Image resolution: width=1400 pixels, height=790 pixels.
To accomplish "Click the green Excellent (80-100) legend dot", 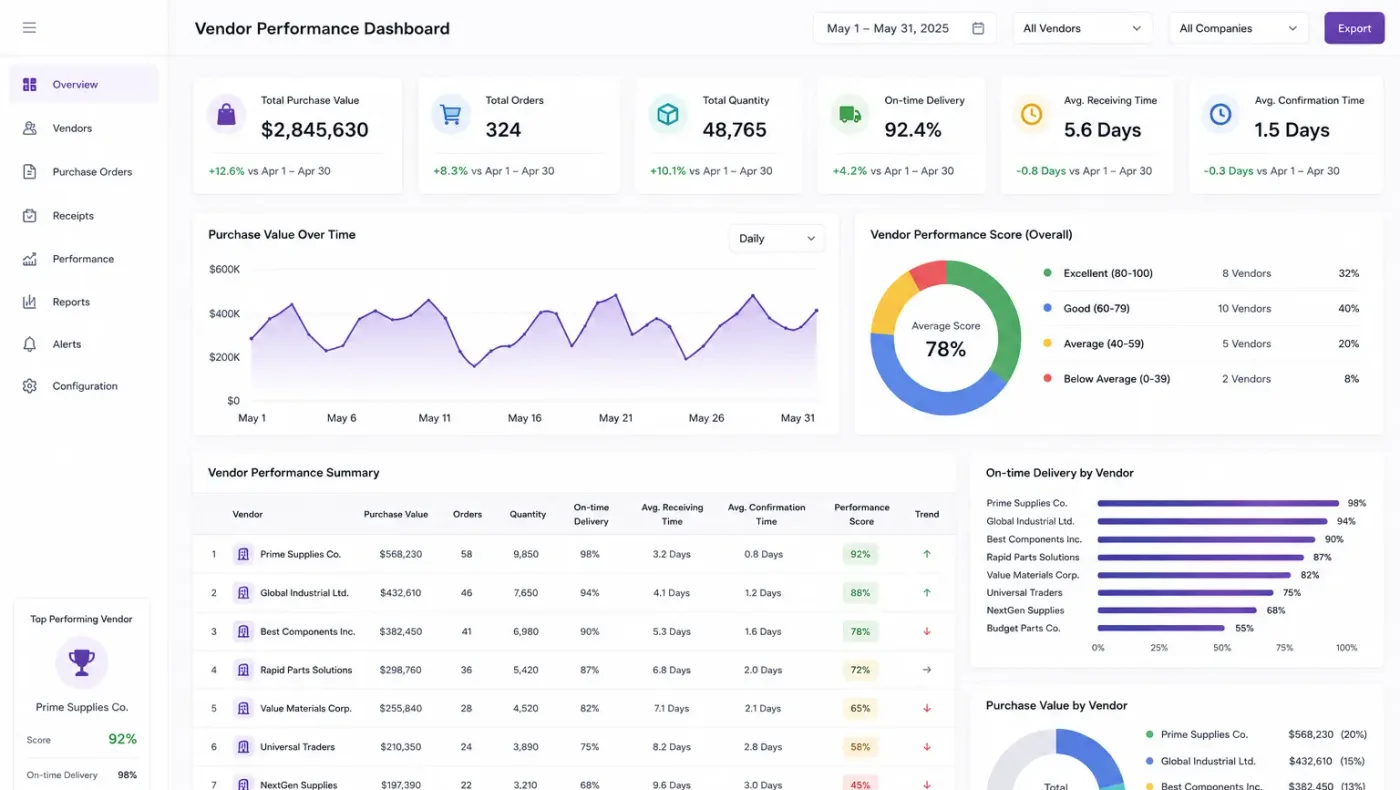I will [x=1047, y=273].
